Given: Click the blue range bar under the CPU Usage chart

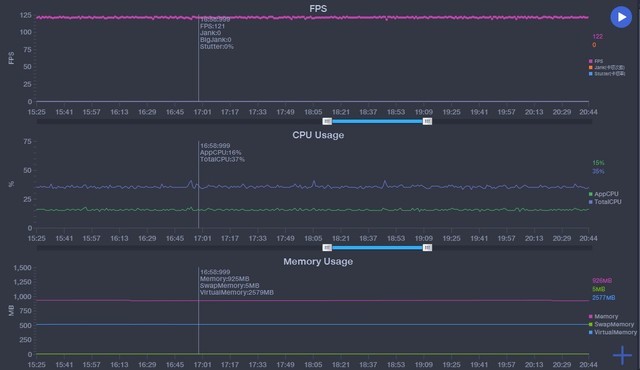Looking at the screenshot, I should click(377, 248).
